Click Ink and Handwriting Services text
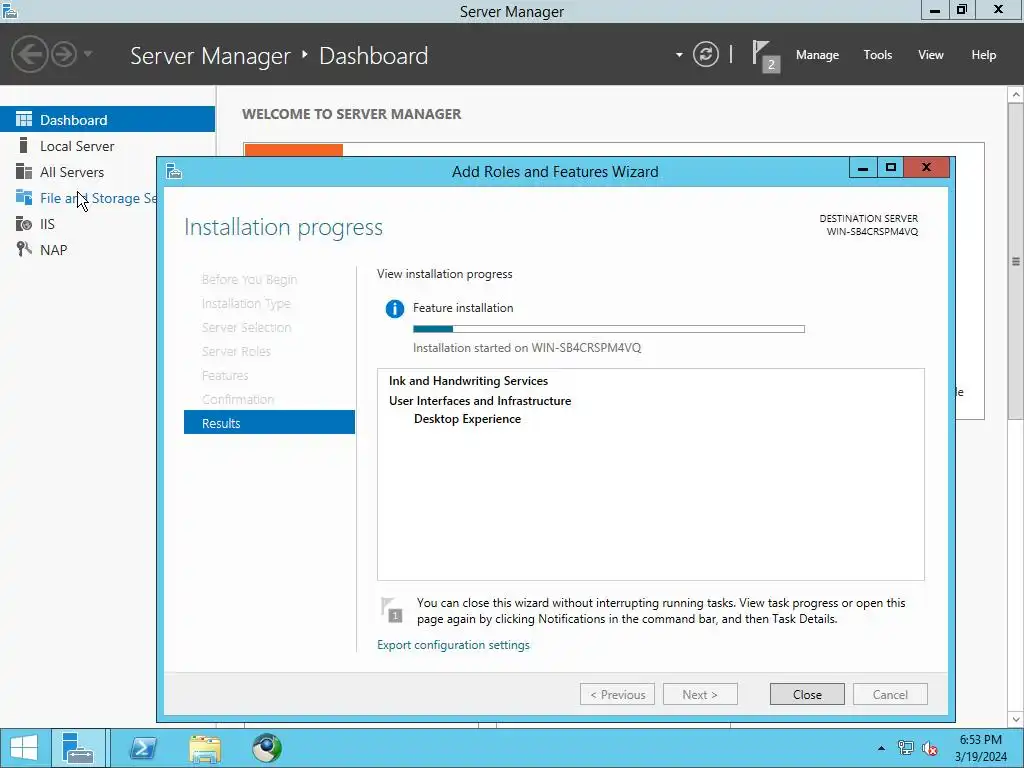 [468, 381]
